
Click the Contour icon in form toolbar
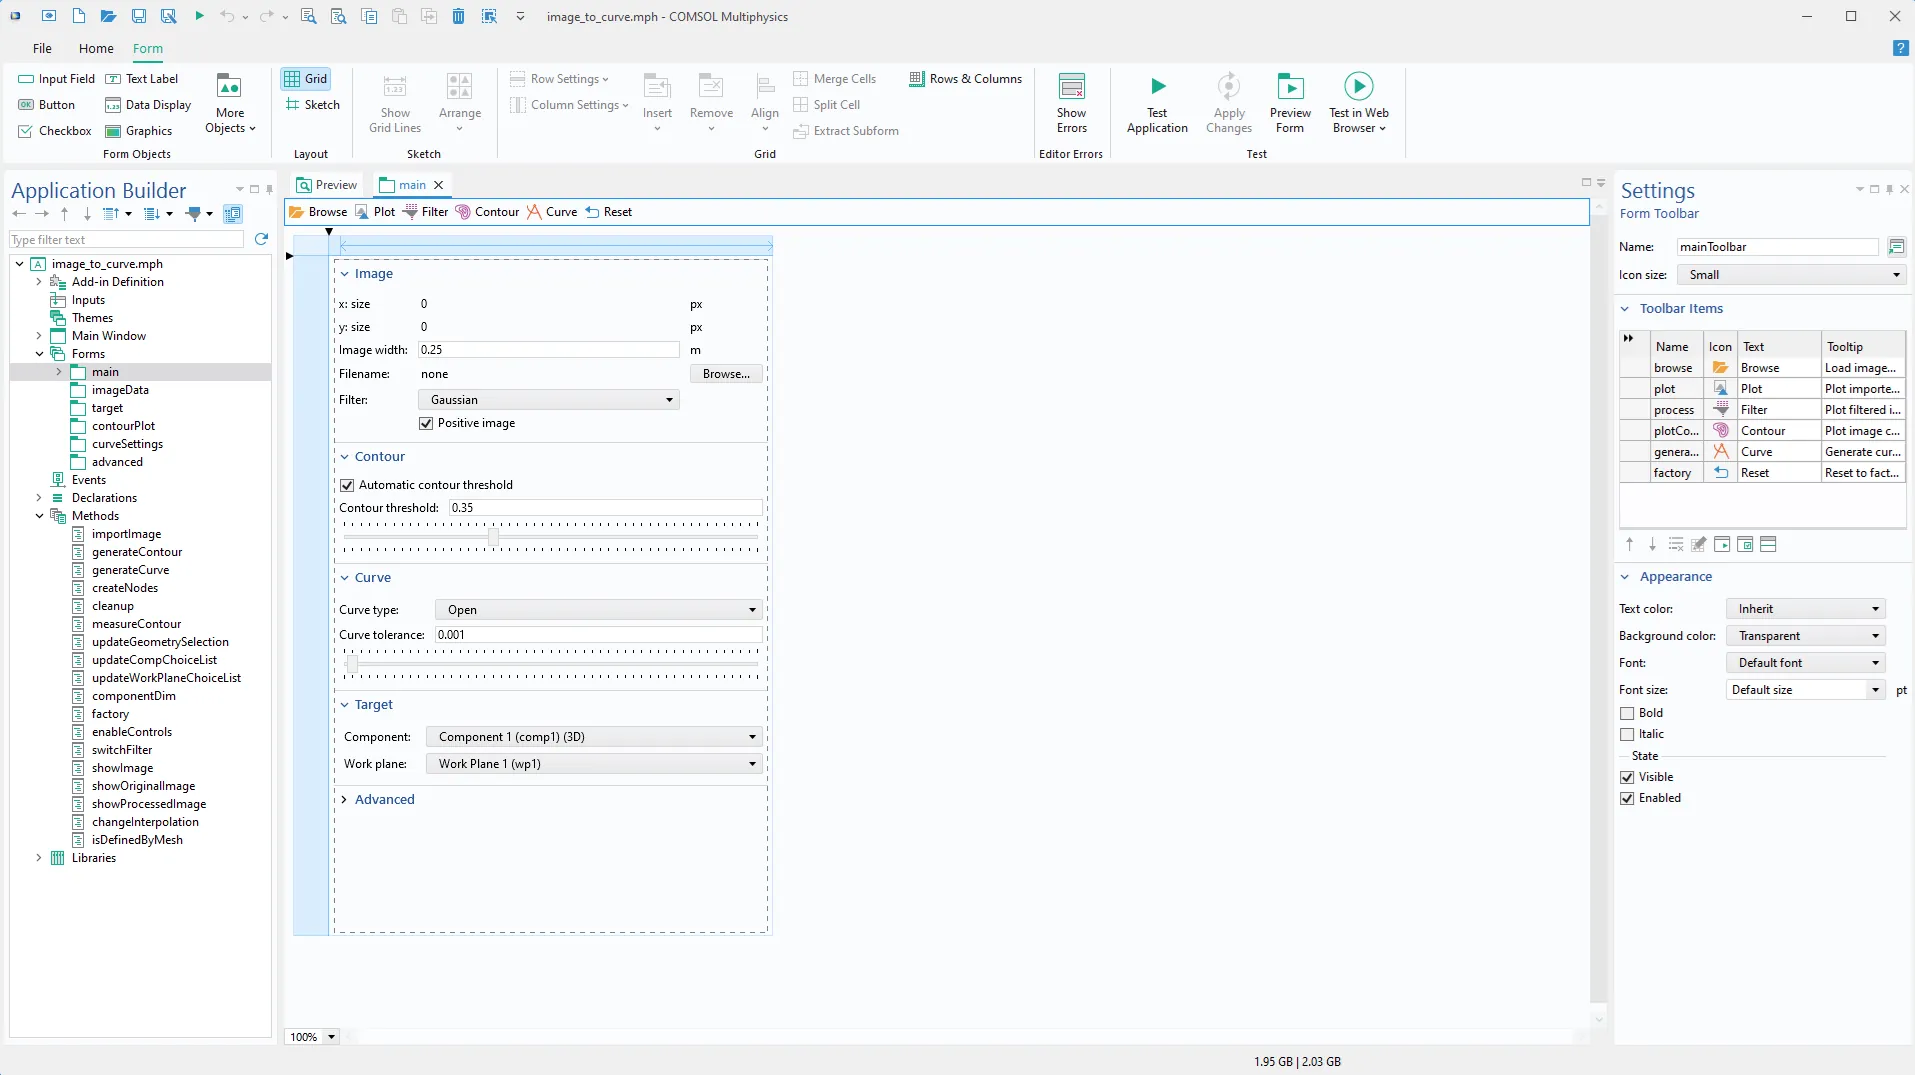tap(463, 212)
